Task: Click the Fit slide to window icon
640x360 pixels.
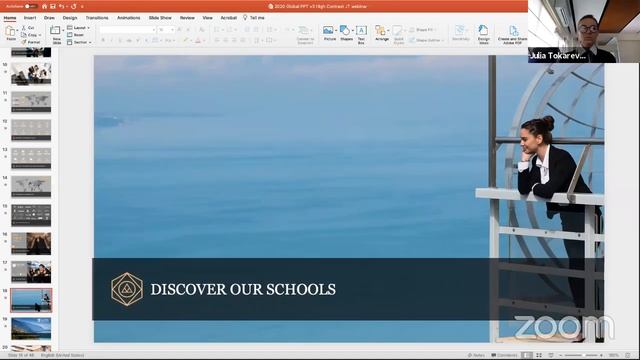Action: coord(628,356)
